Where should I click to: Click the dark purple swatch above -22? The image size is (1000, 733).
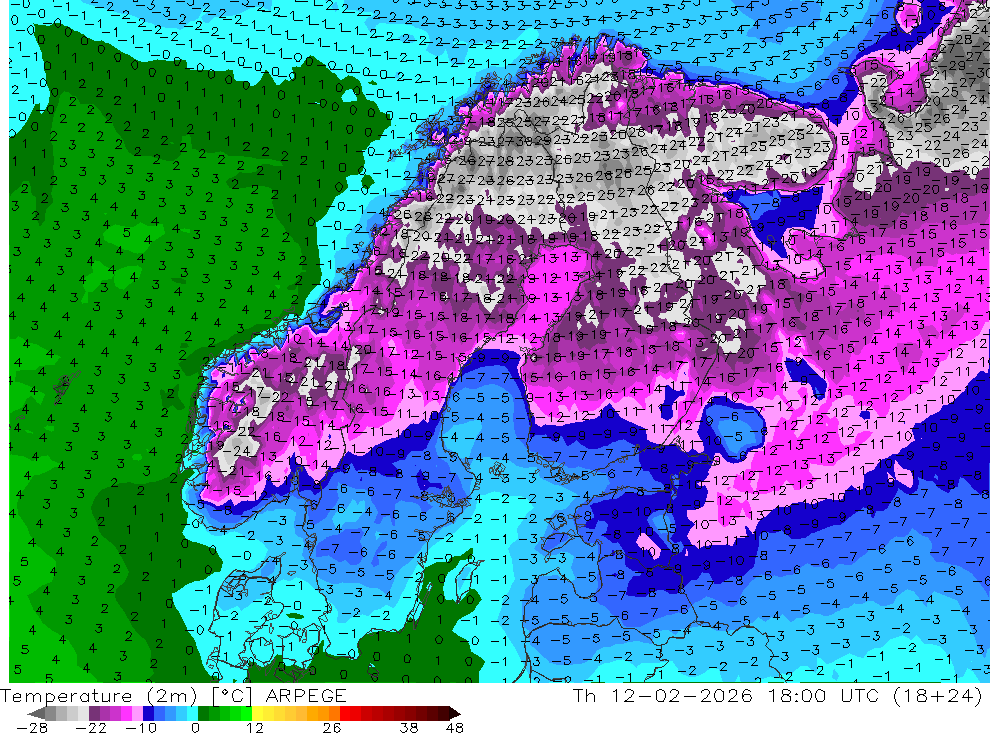pos(94,713)
